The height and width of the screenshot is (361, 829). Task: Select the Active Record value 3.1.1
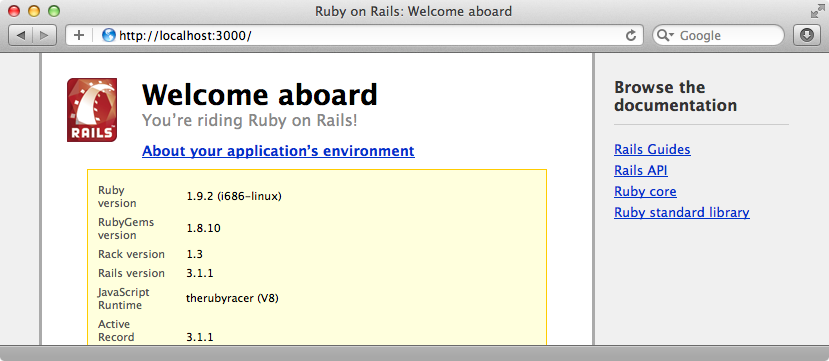[x=199, y=337]
